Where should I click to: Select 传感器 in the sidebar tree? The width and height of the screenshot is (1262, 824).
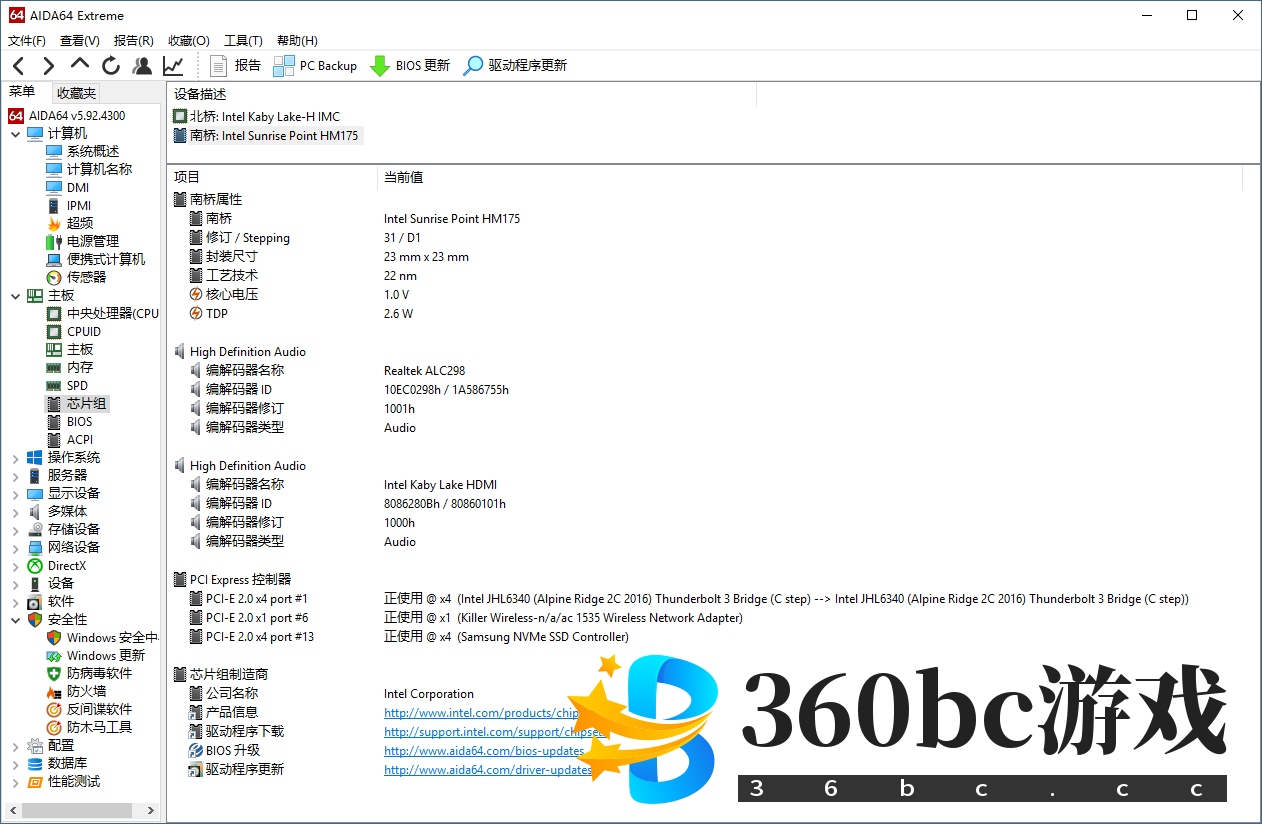pos(86,277)
